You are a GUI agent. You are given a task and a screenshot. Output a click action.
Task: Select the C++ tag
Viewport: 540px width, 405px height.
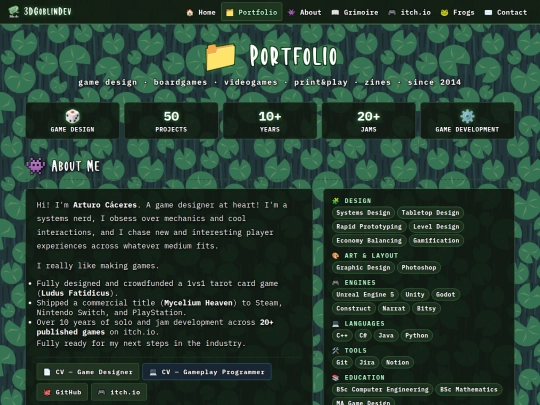tap(342, 335)
